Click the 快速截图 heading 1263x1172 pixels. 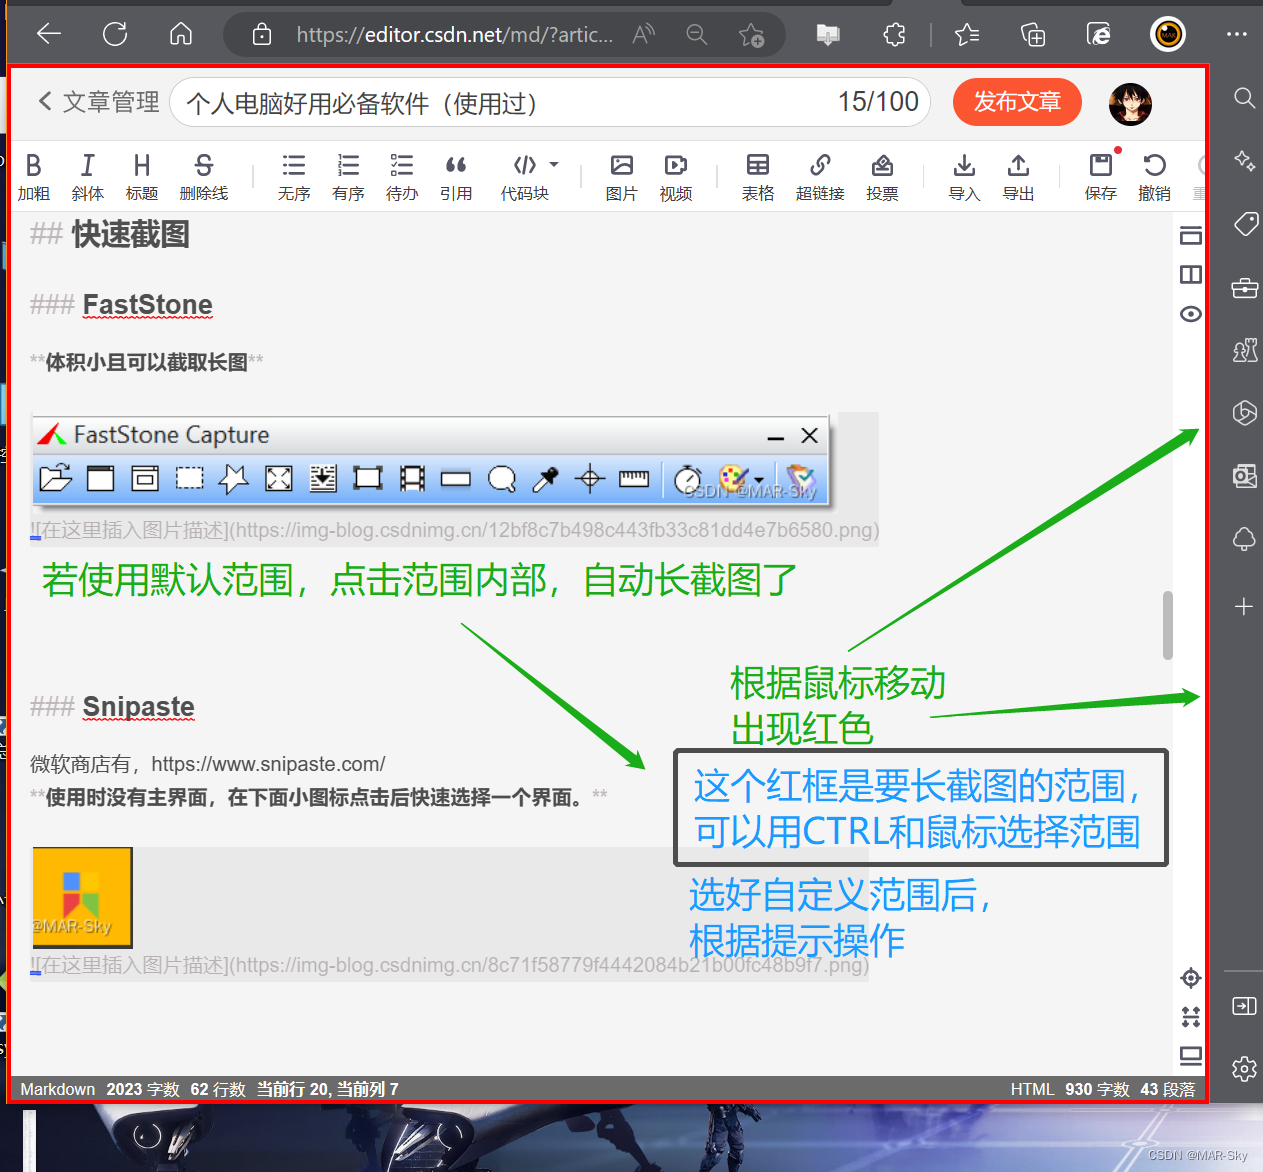tap(130, 235)
